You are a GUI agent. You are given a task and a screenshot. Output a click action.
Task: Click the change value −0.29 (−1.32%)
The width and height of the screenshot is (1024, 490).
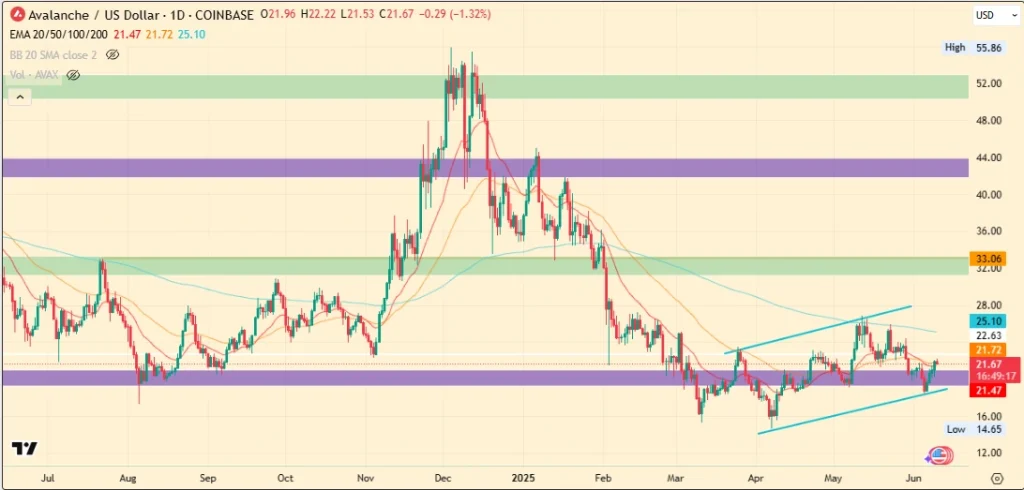point(455,14)
